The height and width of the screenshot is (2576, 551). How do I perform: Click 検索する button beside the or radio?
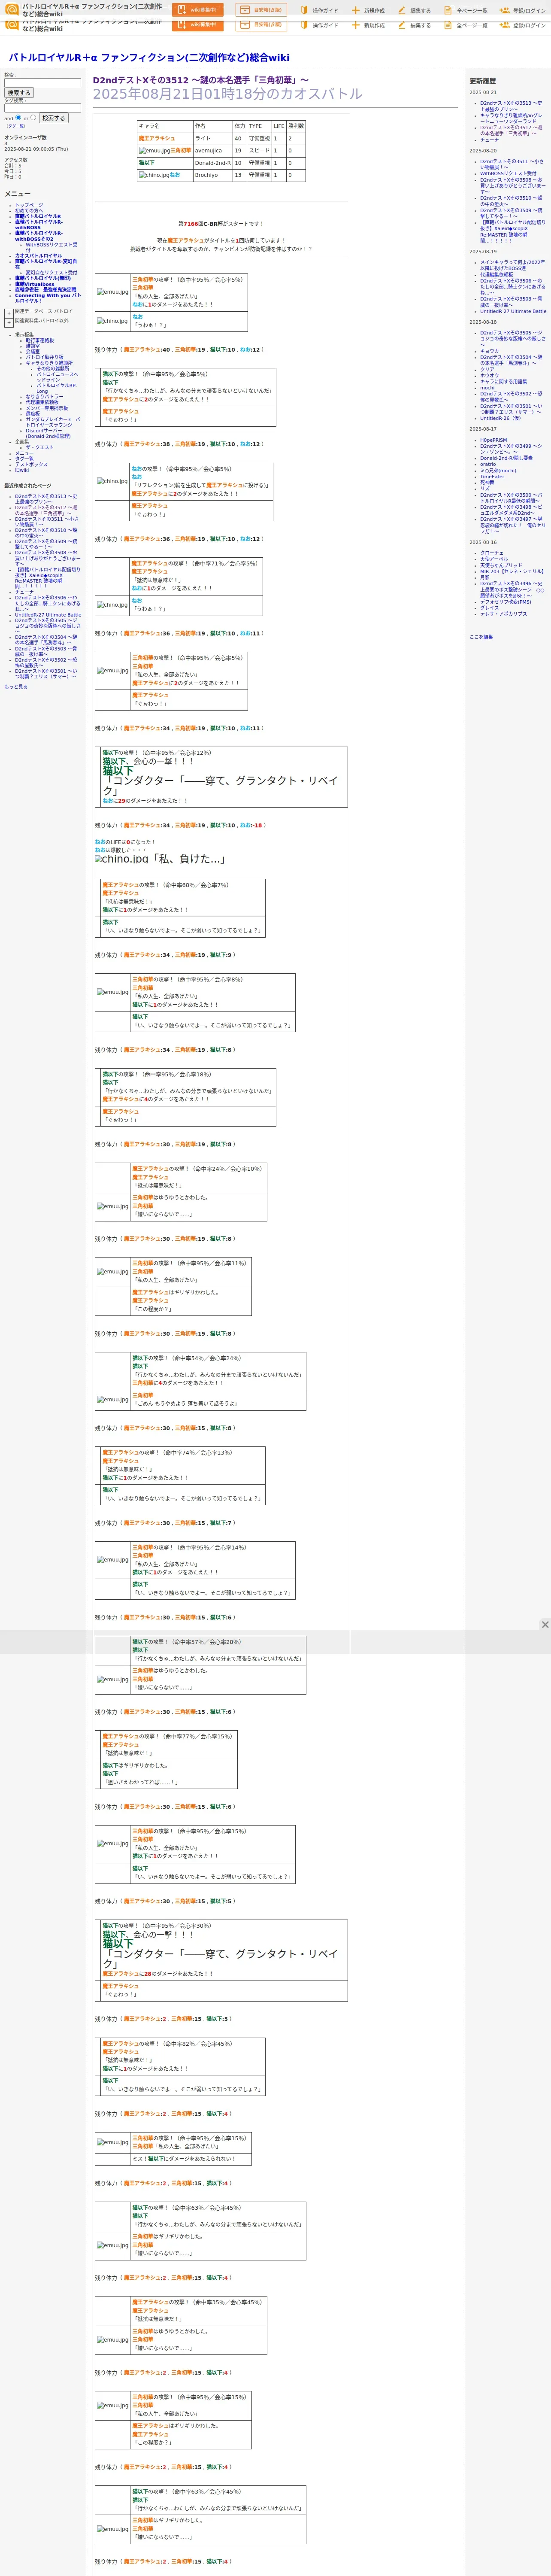pos(54,118)
